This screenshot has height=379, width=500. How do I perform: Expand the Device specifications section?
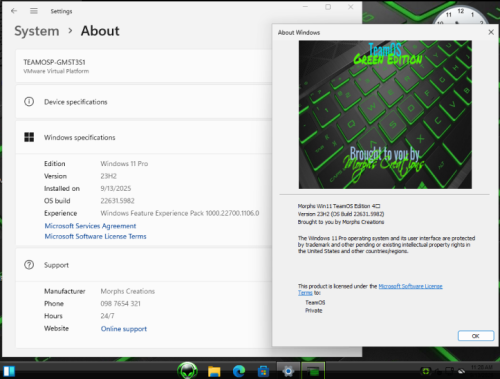[143, 101]
